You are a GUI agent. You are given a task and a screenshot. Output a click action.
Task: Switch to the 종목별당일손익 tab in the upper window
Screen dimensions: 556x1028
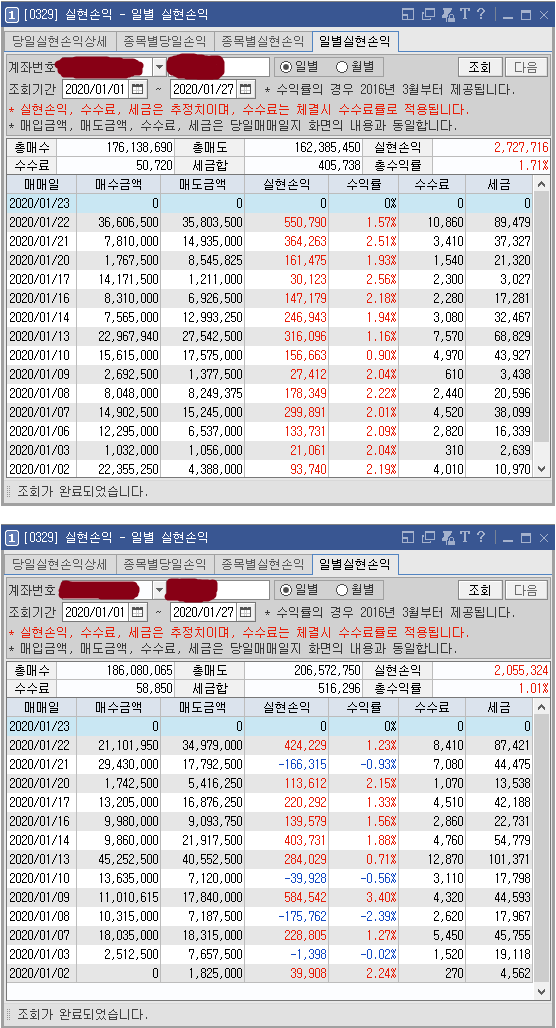[165, 41]
